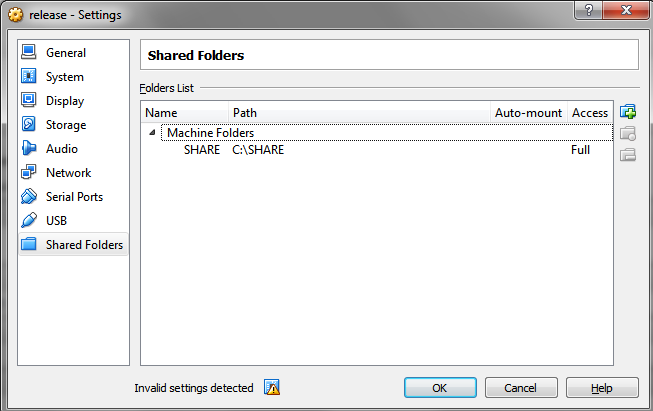Open the General settings page
The width and height of the screenshot is (653, 411).
[66, 53]
